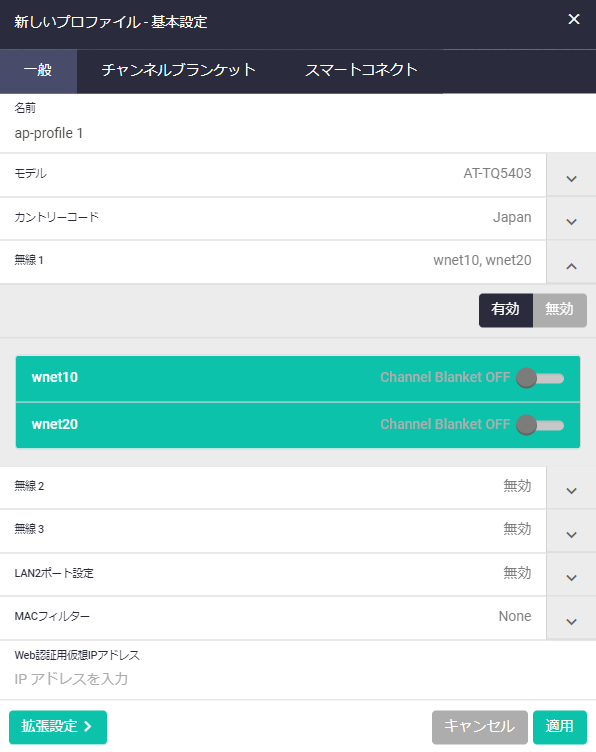
Task: Select 有効 to enable radio 1
Action: click(x=505, y=310)
